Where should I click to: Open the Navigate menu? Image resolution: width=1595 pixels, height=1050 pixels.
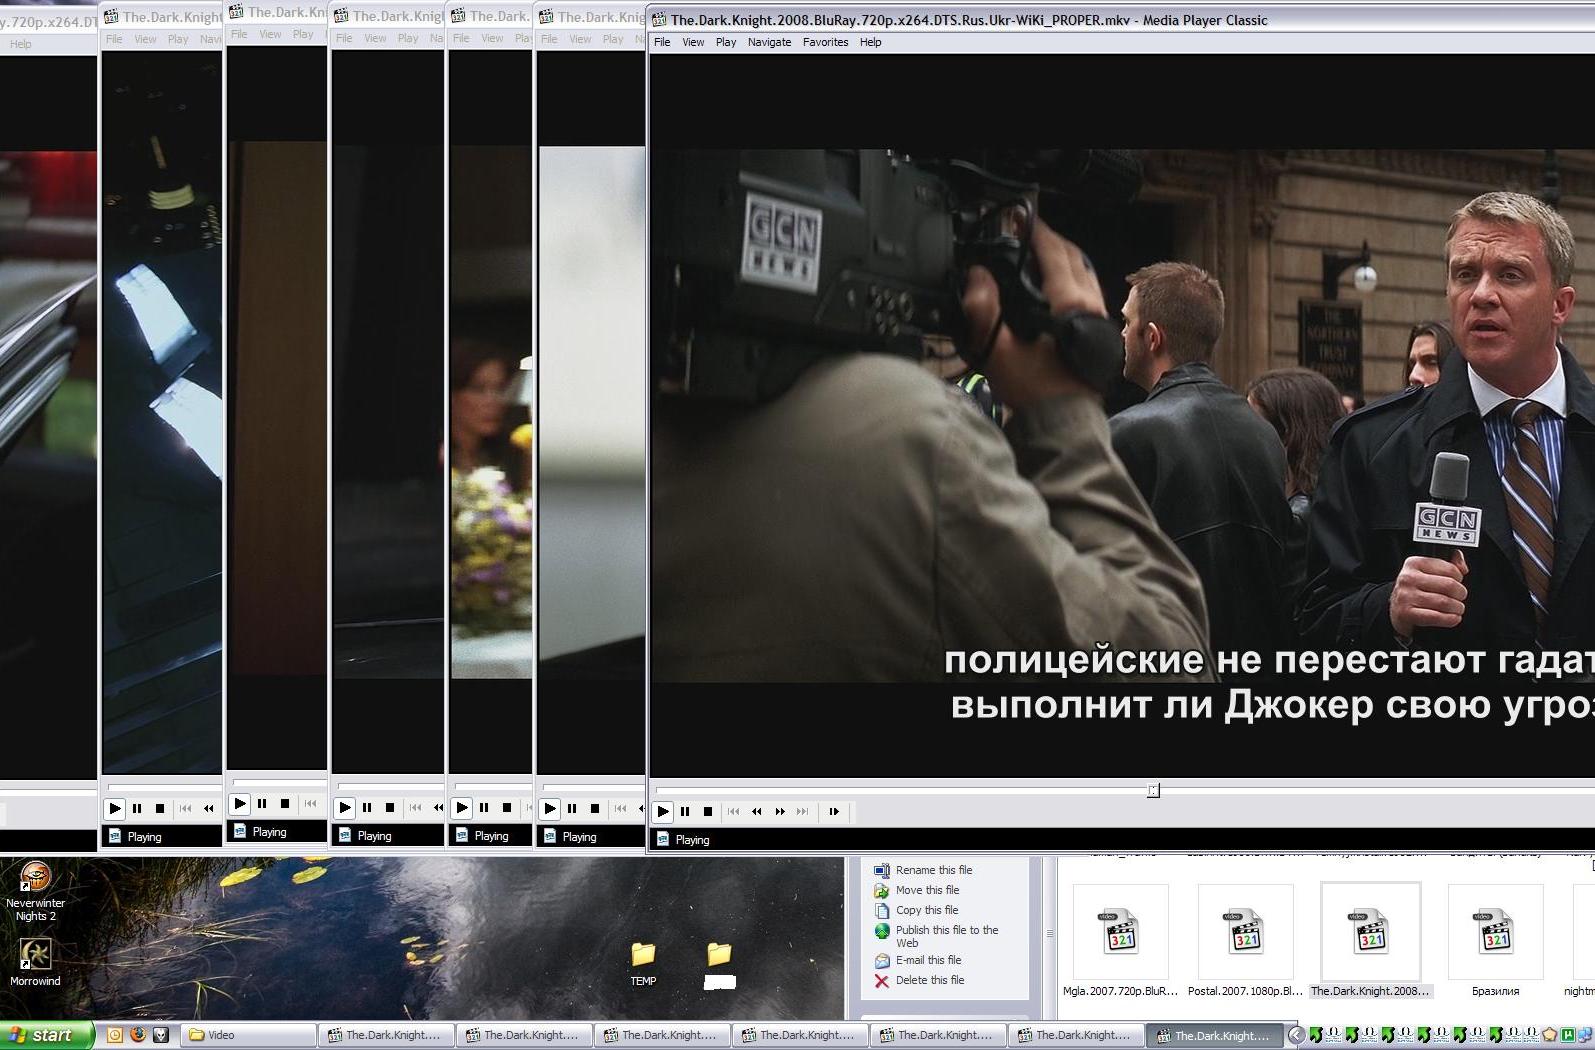(x=769, y=42)
